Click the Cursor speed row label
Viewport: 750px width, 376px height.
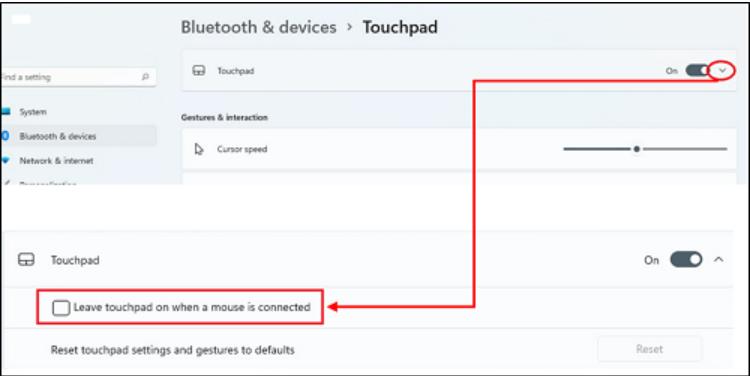tap(242, 149)
